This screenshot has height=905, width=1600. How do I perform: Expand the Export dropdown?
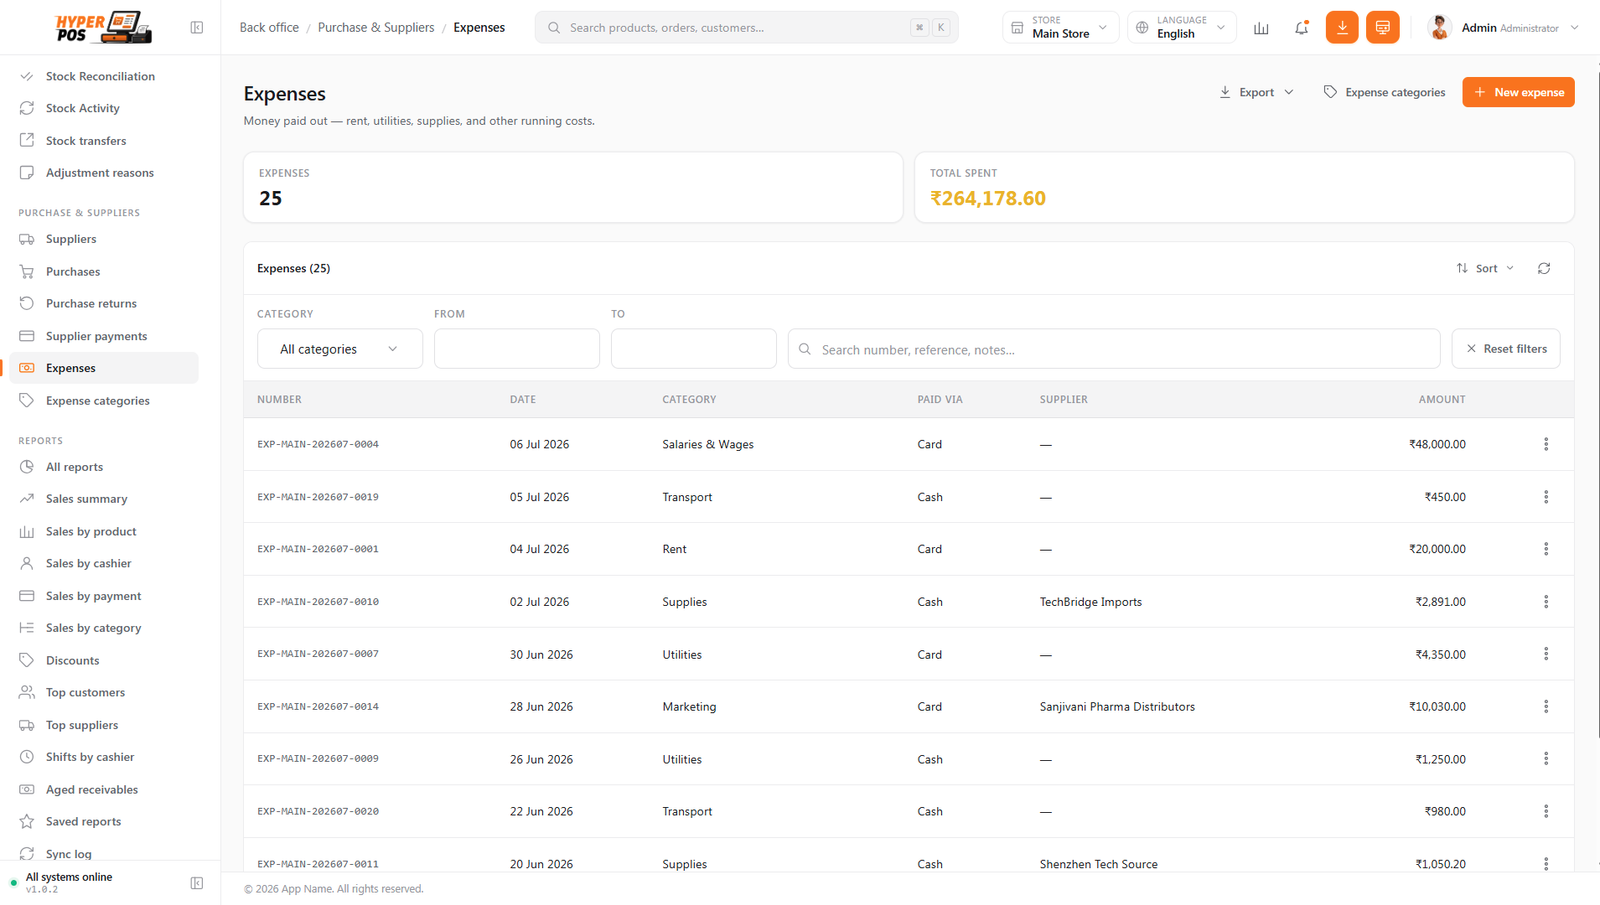click(1256, 92)
